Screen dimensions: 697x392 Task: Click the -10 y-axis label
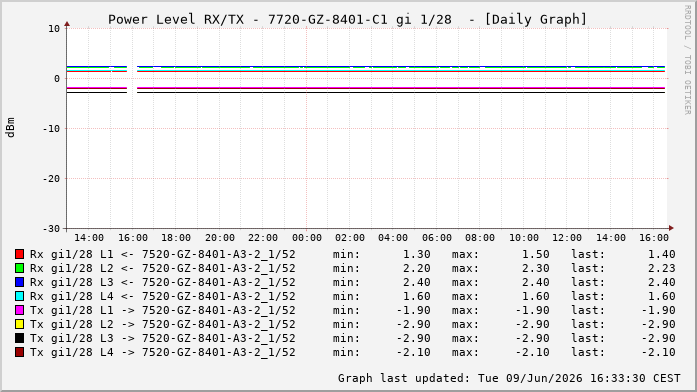(x=51, y=128)
